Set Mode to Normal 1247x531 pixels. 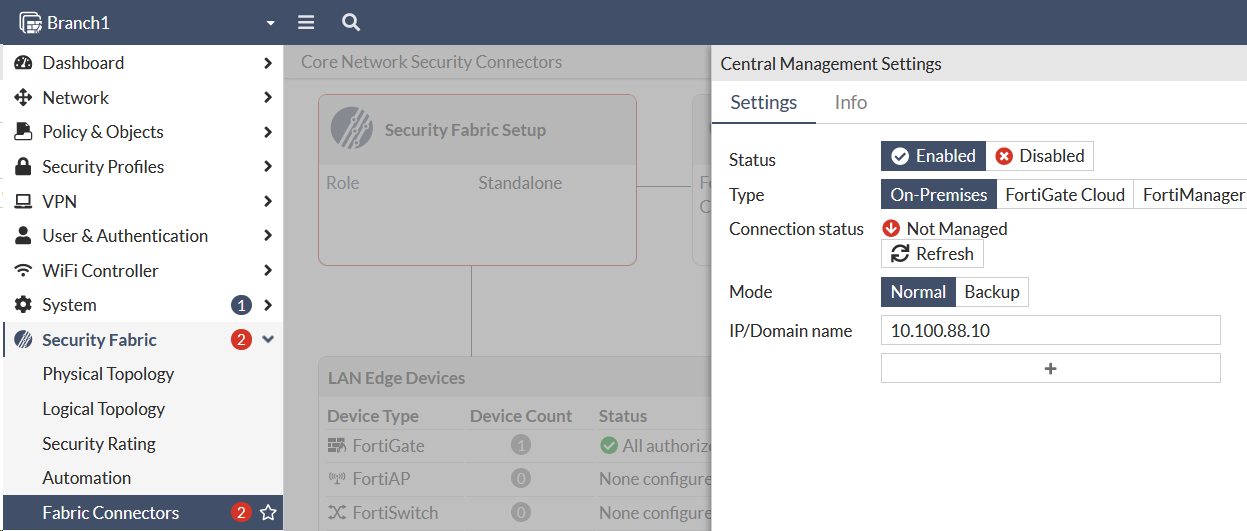click(918, 292)
